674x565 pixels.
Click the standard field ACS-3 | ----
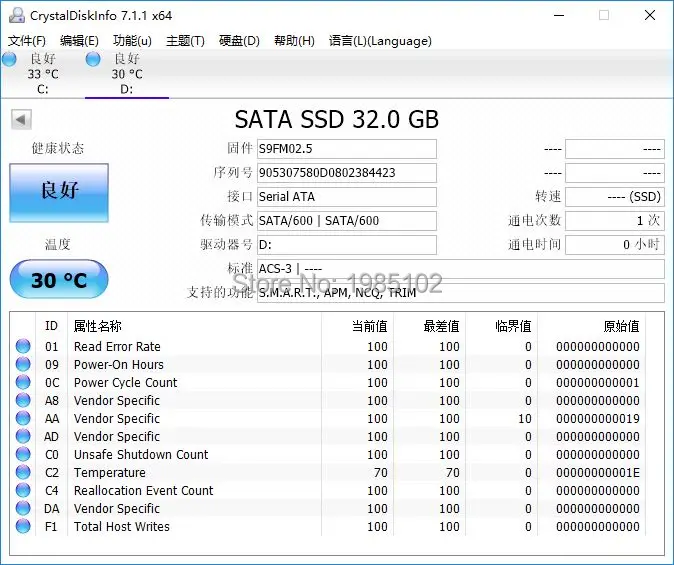pyautogui.click(x=461, y=269)
